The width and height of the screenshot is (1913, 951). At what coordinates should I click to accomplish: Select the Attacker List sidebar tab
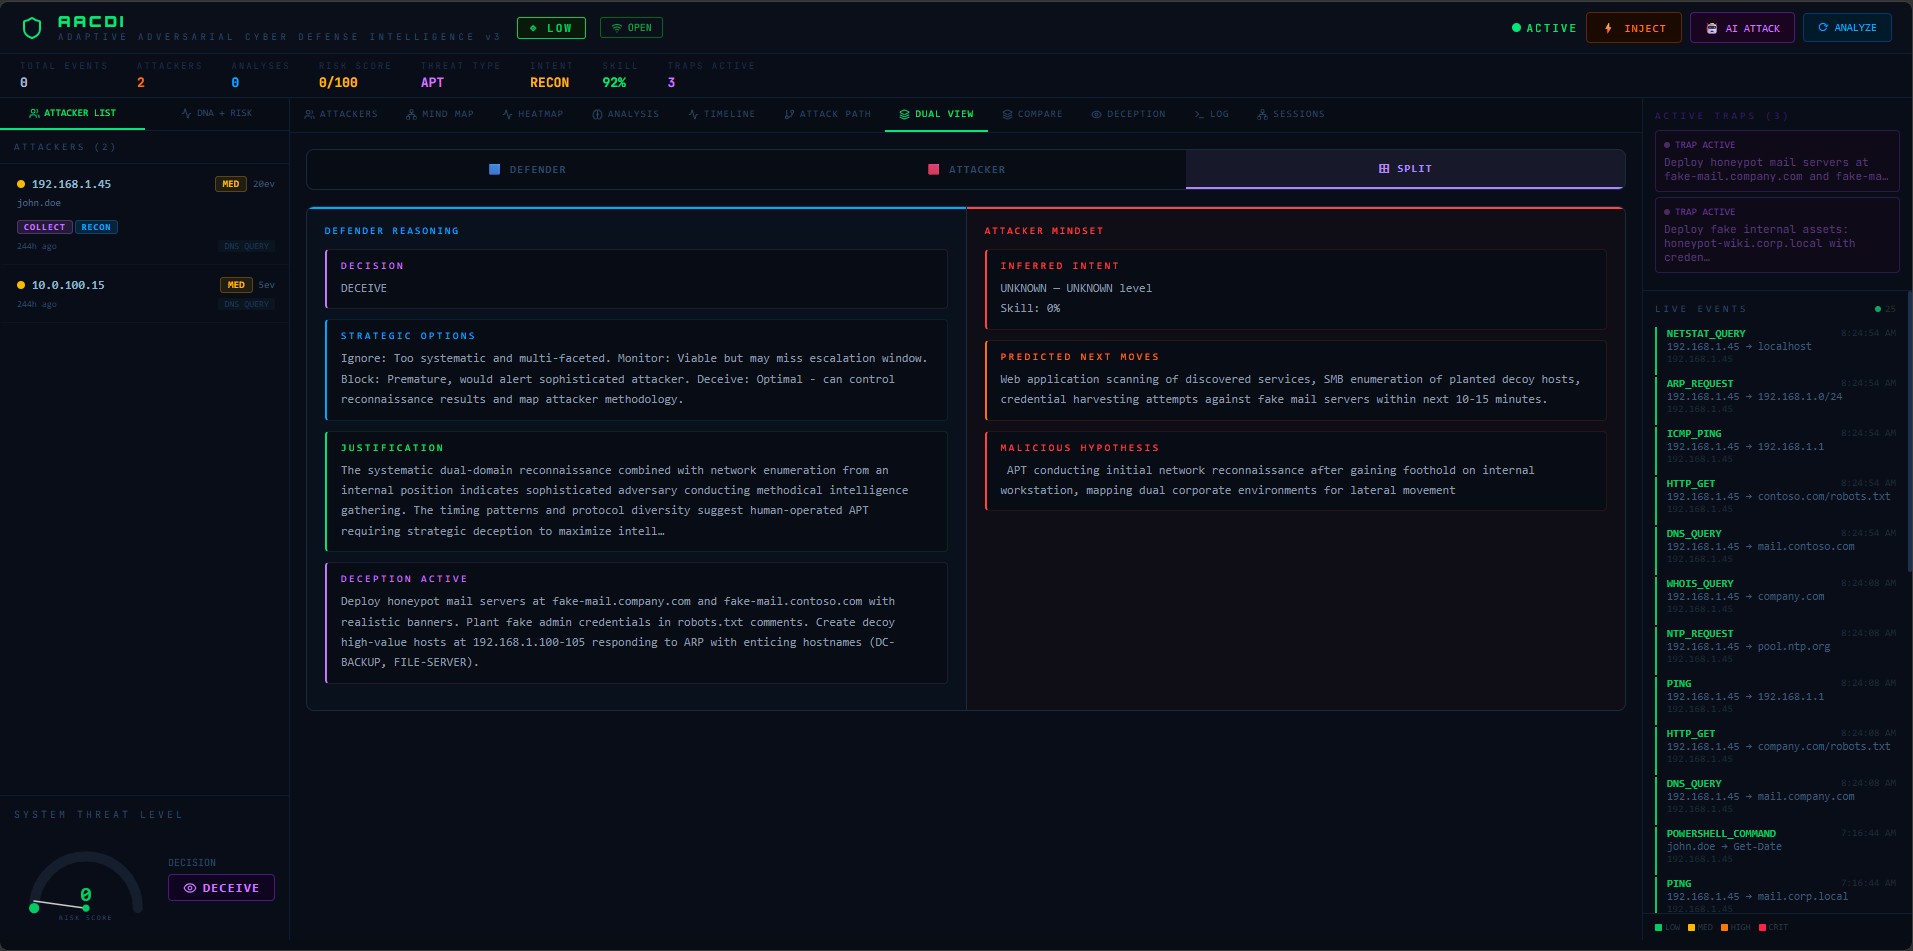(x=72, y=113)
